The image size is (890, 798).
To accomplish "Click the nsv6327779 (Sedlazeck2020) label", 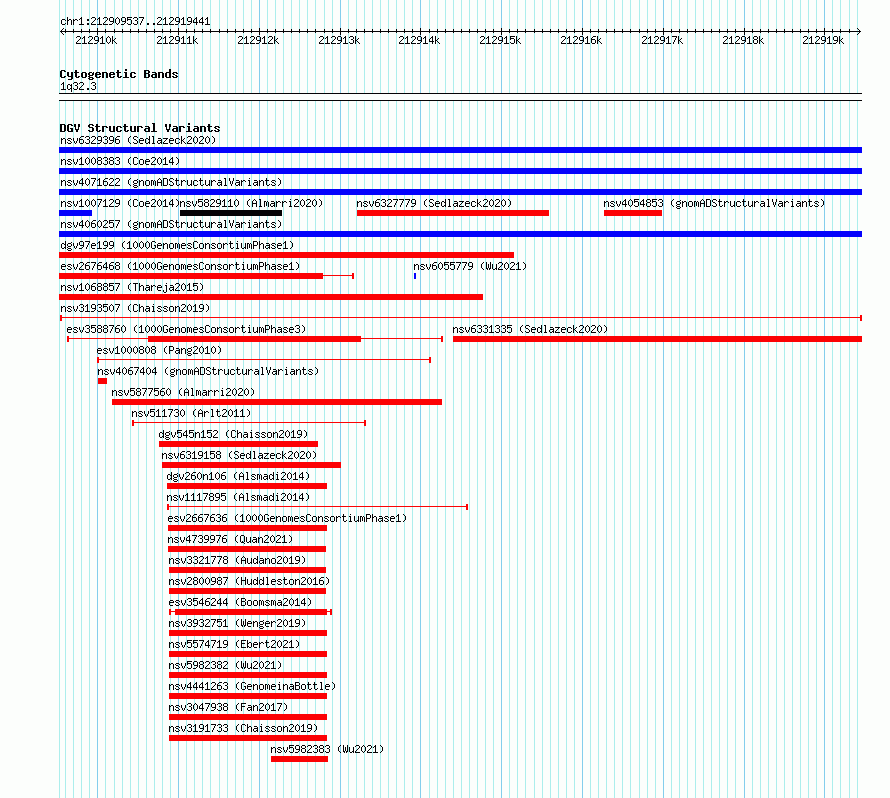I will [x=434, y=203].
